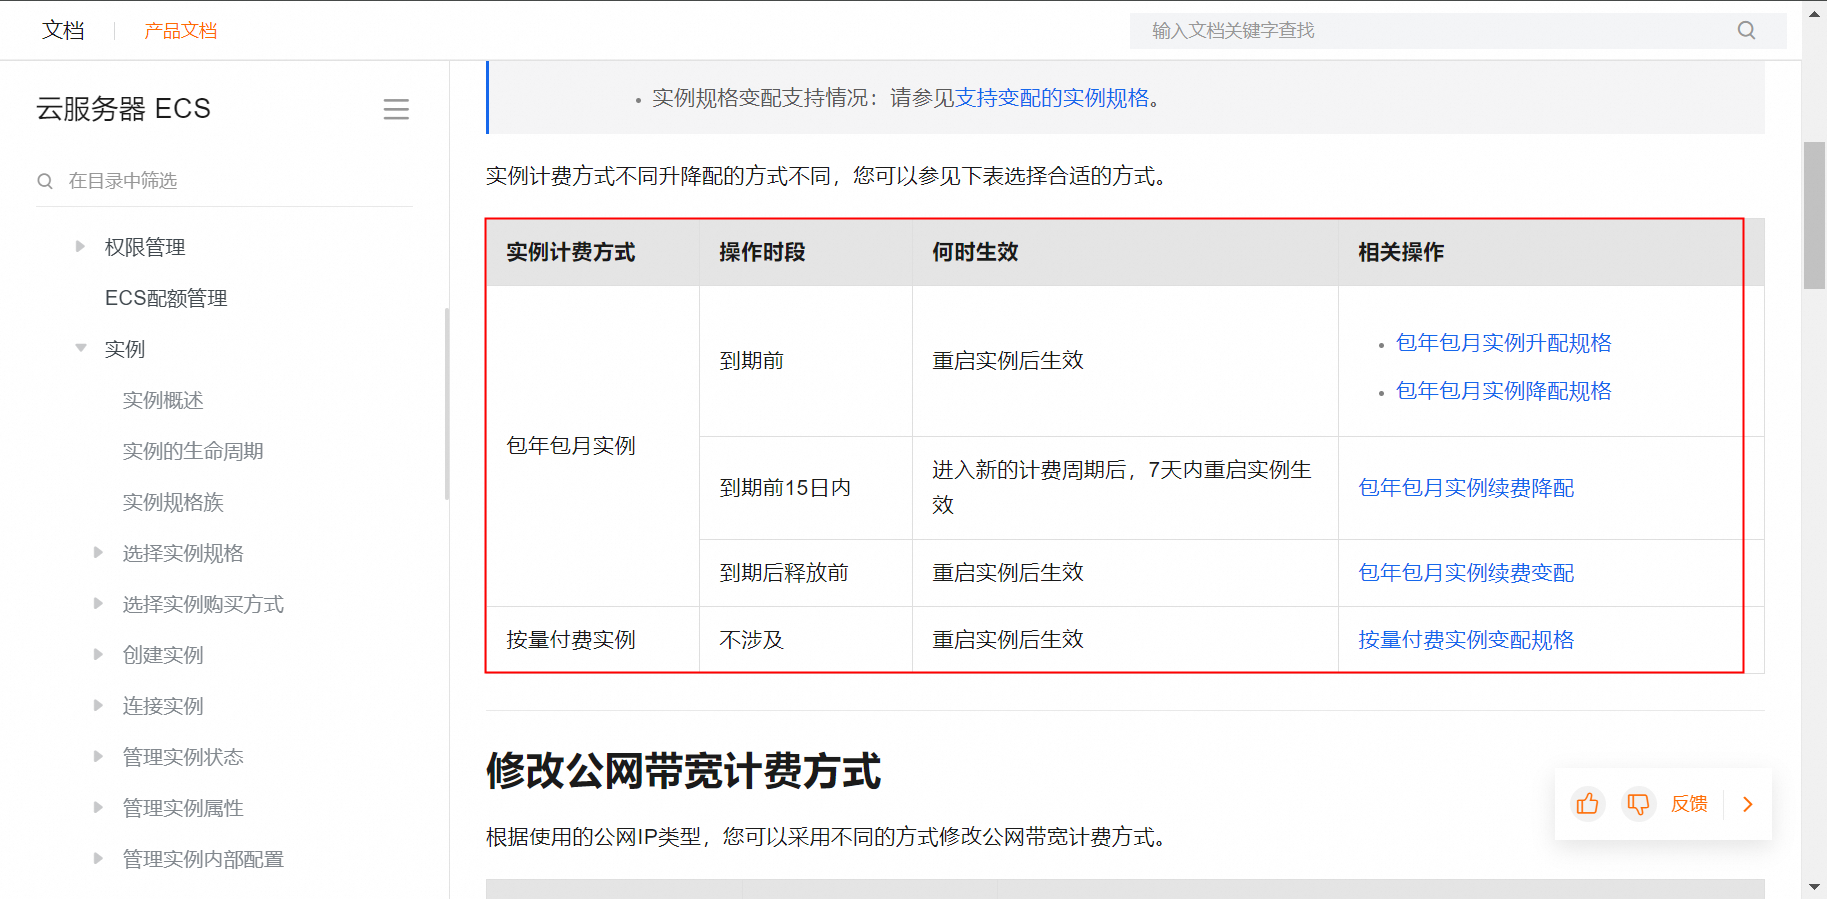The width and height of the screenshot is (1827, 899).
Task: Click the 反馈 feedback button
Action: [x=1689, y=804]
